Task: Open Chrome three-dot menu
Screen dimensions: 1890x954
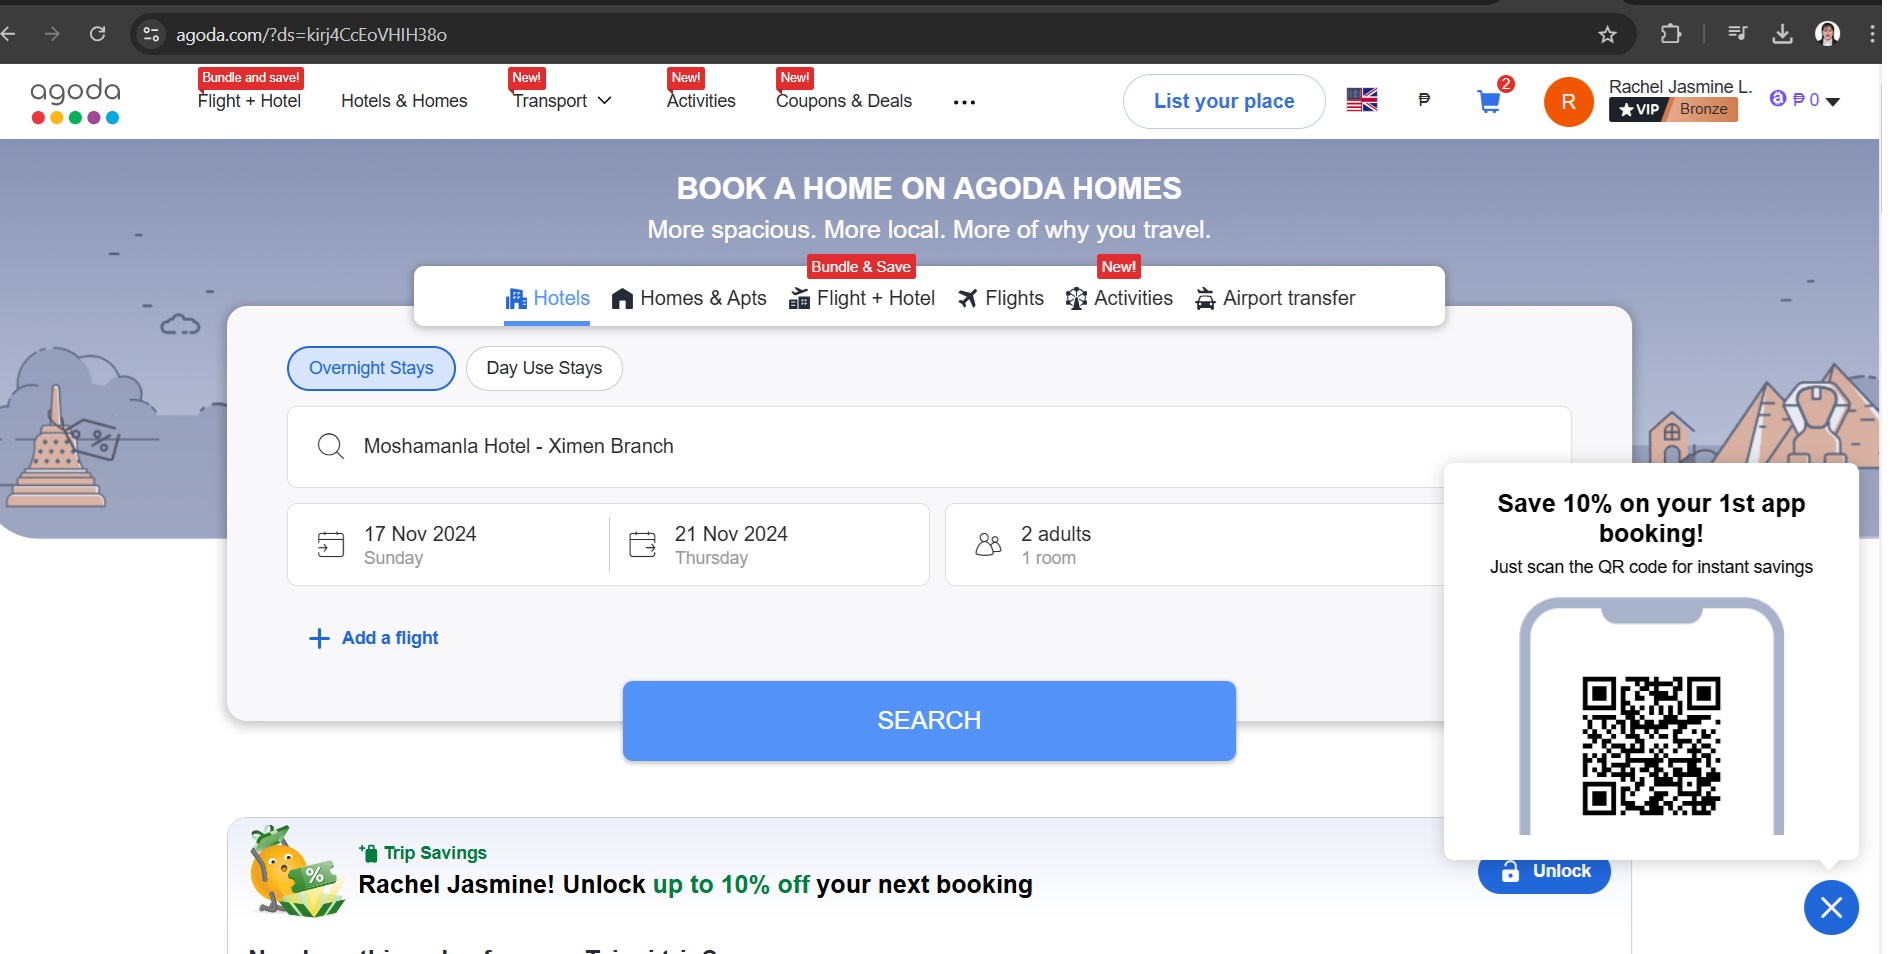Action: click(1871, 34)
